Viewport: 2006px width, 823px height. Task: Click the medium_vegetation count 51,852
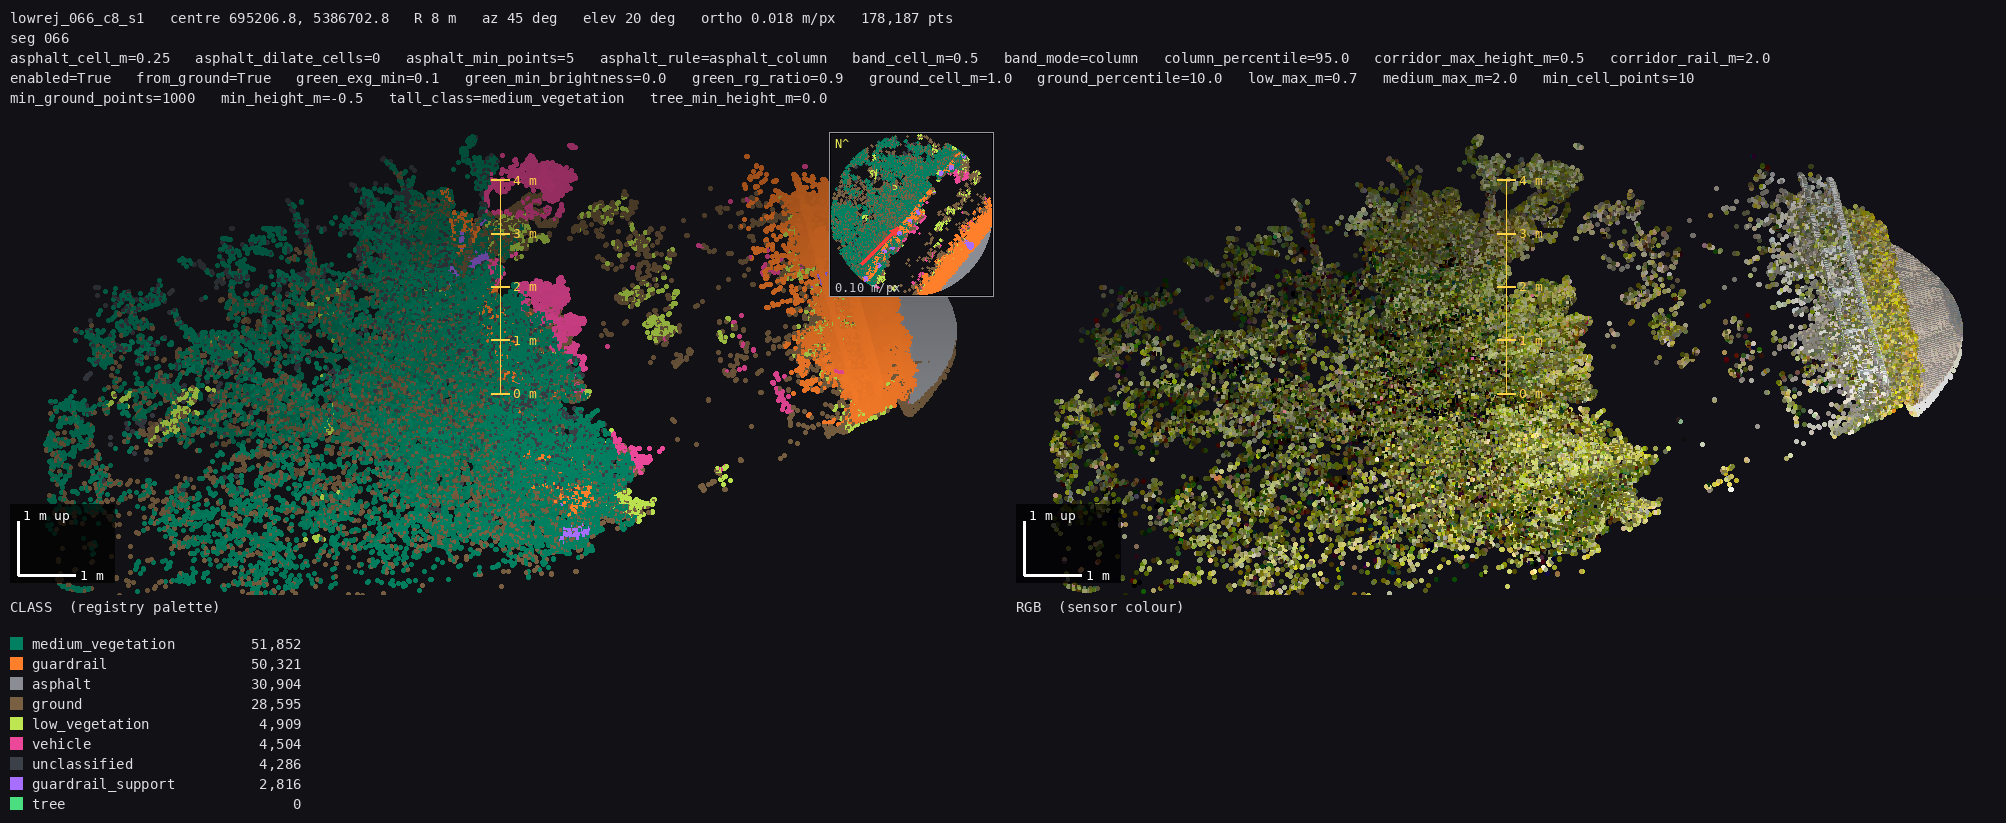click(x=276, y=644)
